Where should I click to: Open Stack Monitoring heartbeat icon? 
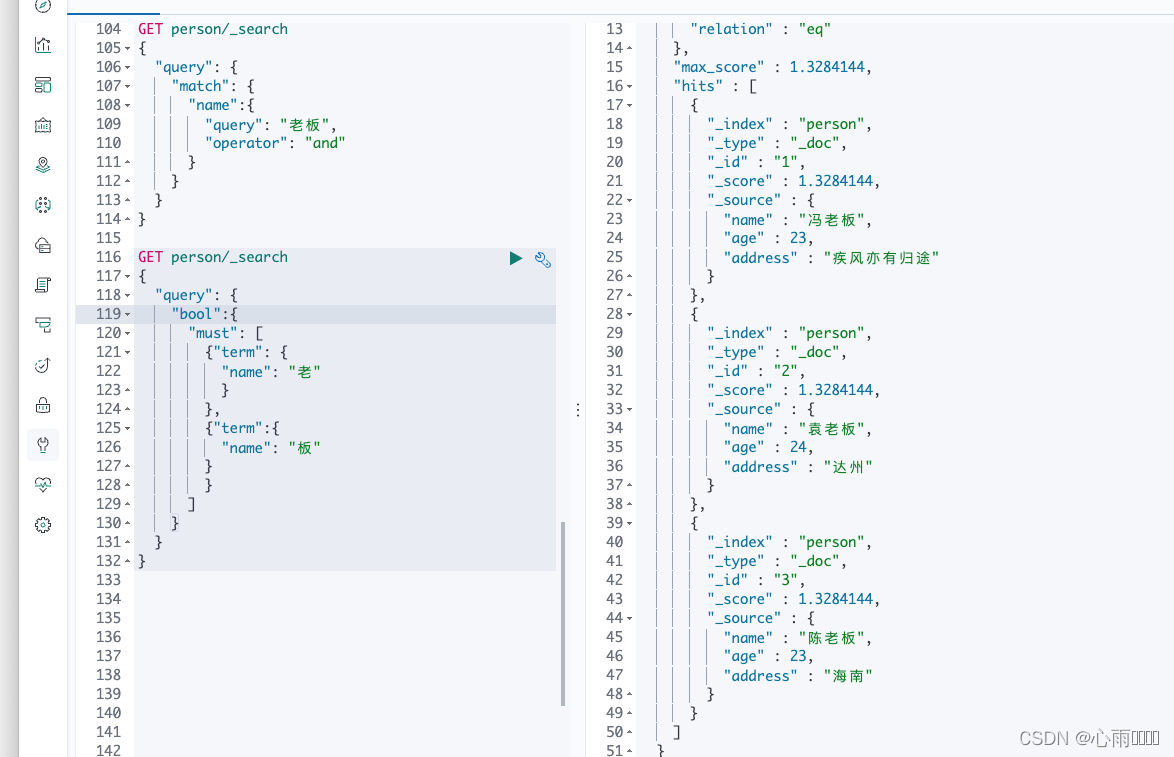point(43,484)
